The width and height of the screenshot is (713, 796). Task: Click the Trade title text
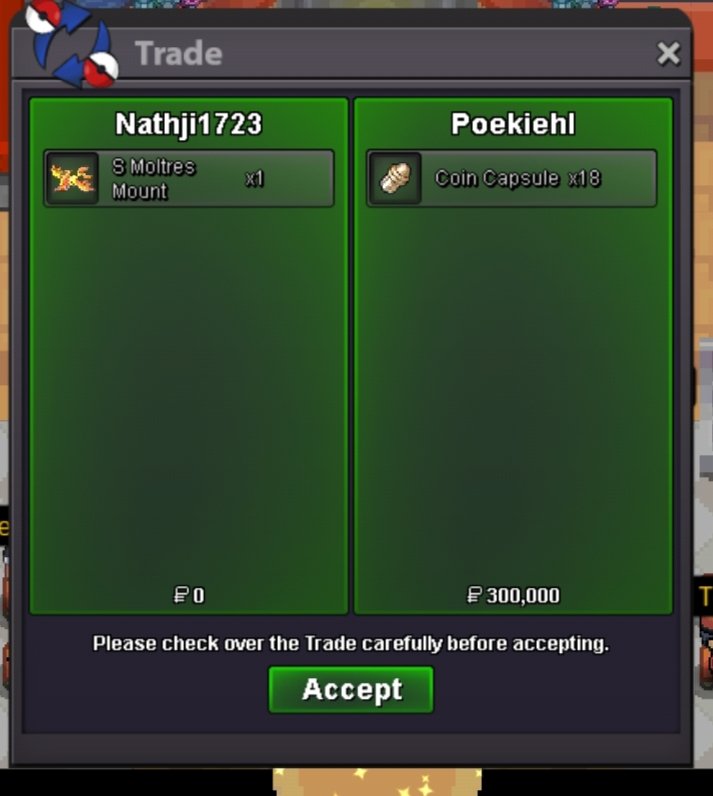coord(179,53)
